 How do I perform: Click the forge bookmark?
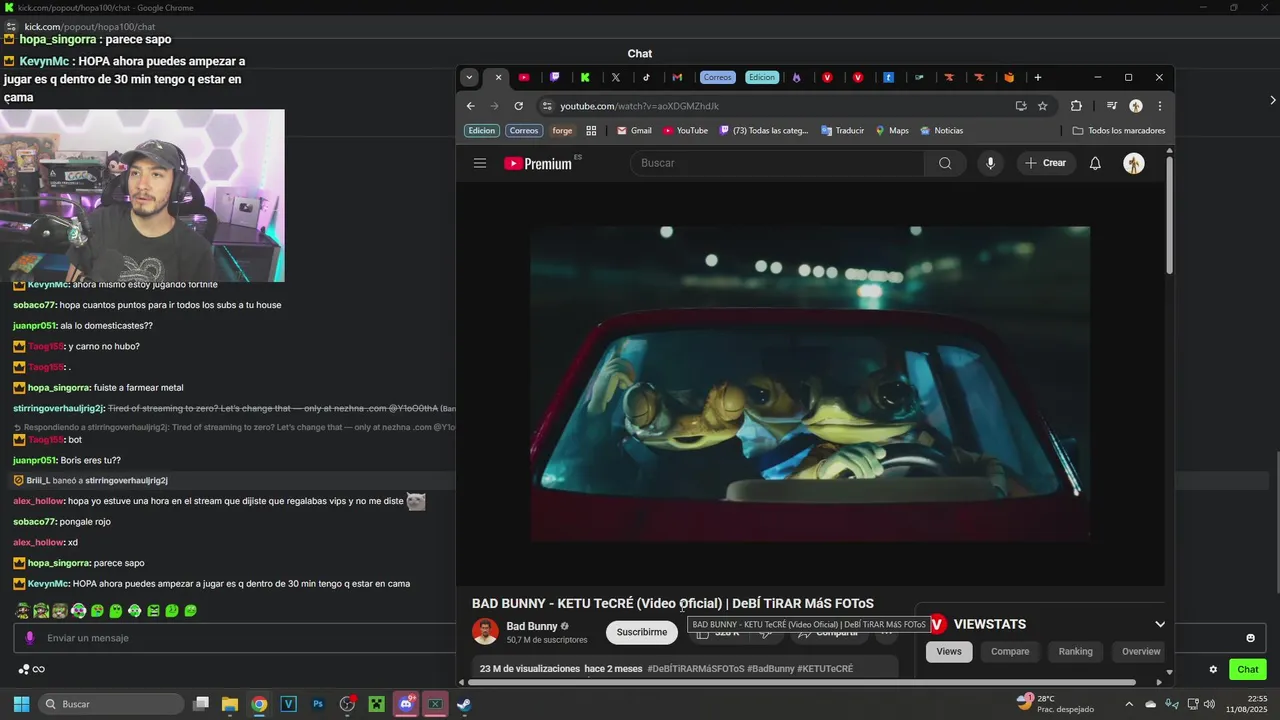click(x=563, y=131)
